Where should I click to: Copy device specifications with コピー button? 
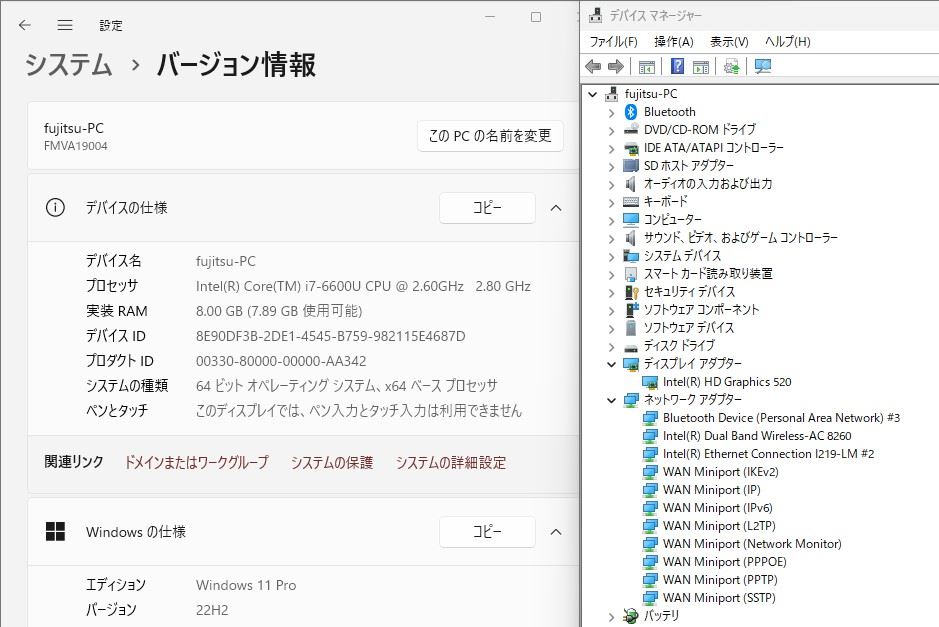(x=487, y=208)
